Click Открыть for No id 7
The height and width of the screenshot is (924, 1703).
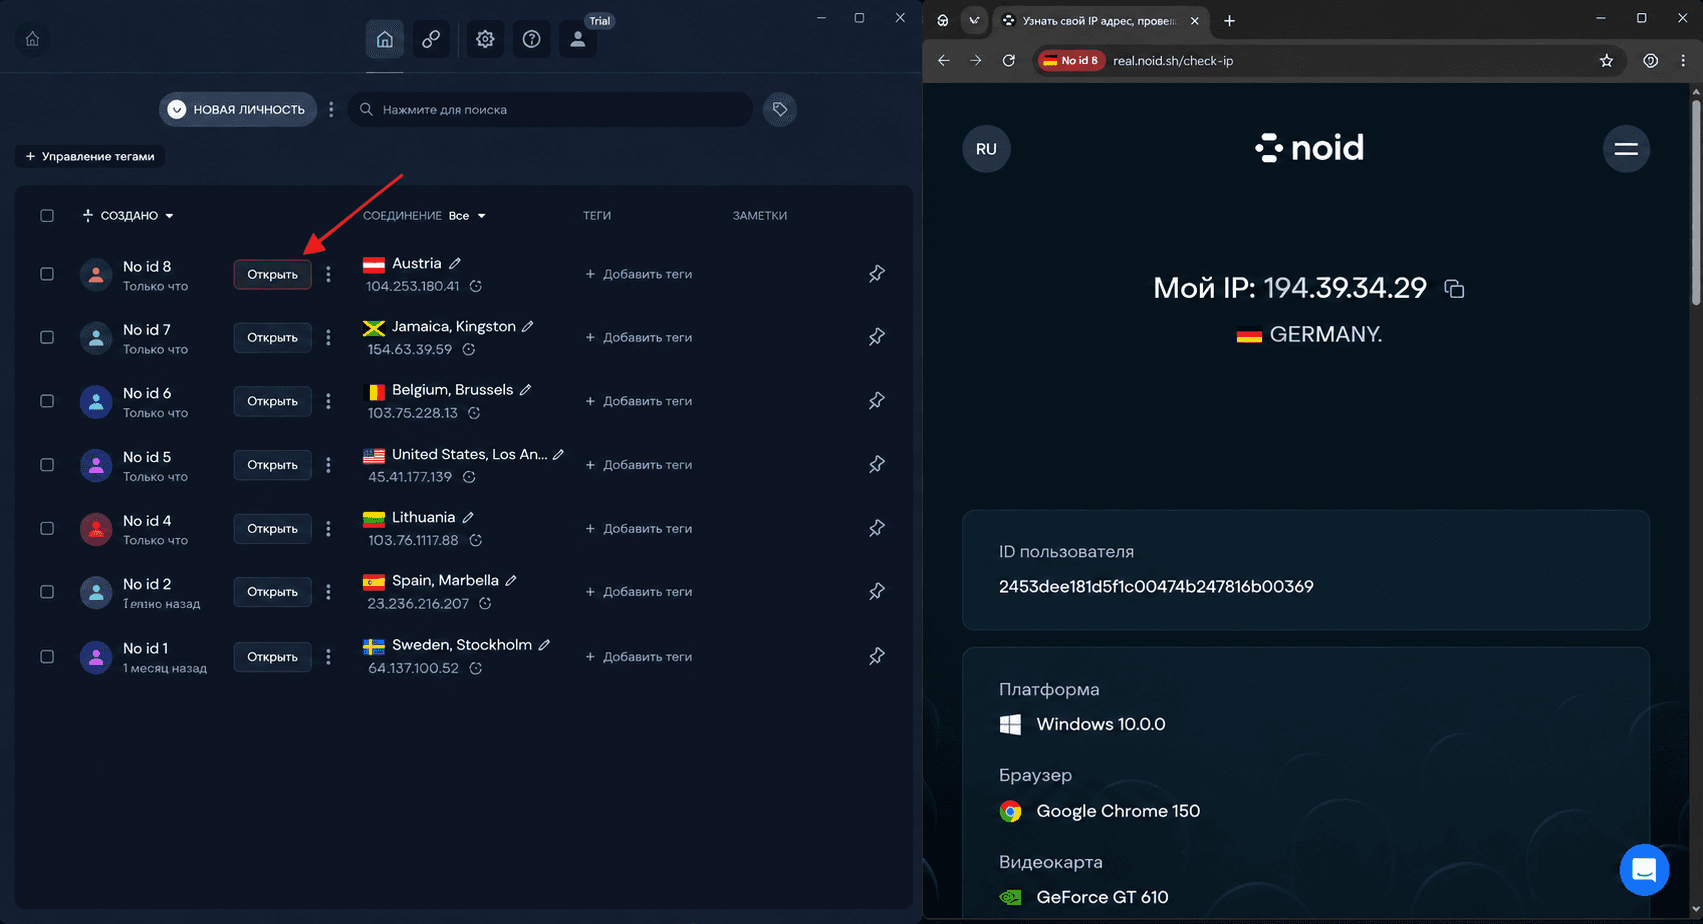273,338
